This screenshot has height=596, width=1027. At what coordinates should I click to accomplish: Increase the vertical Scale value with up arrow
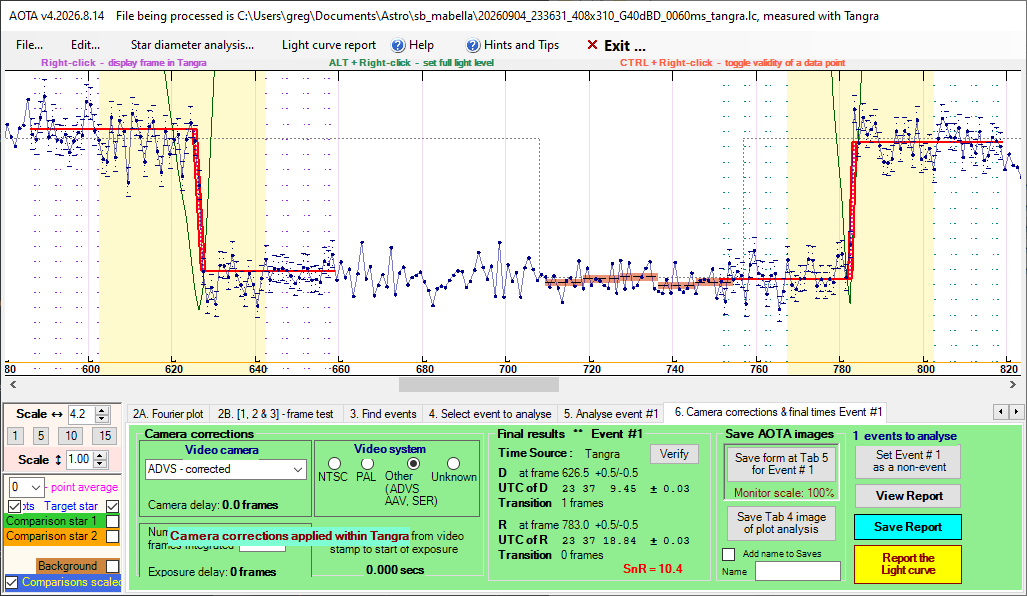[100, 456]
